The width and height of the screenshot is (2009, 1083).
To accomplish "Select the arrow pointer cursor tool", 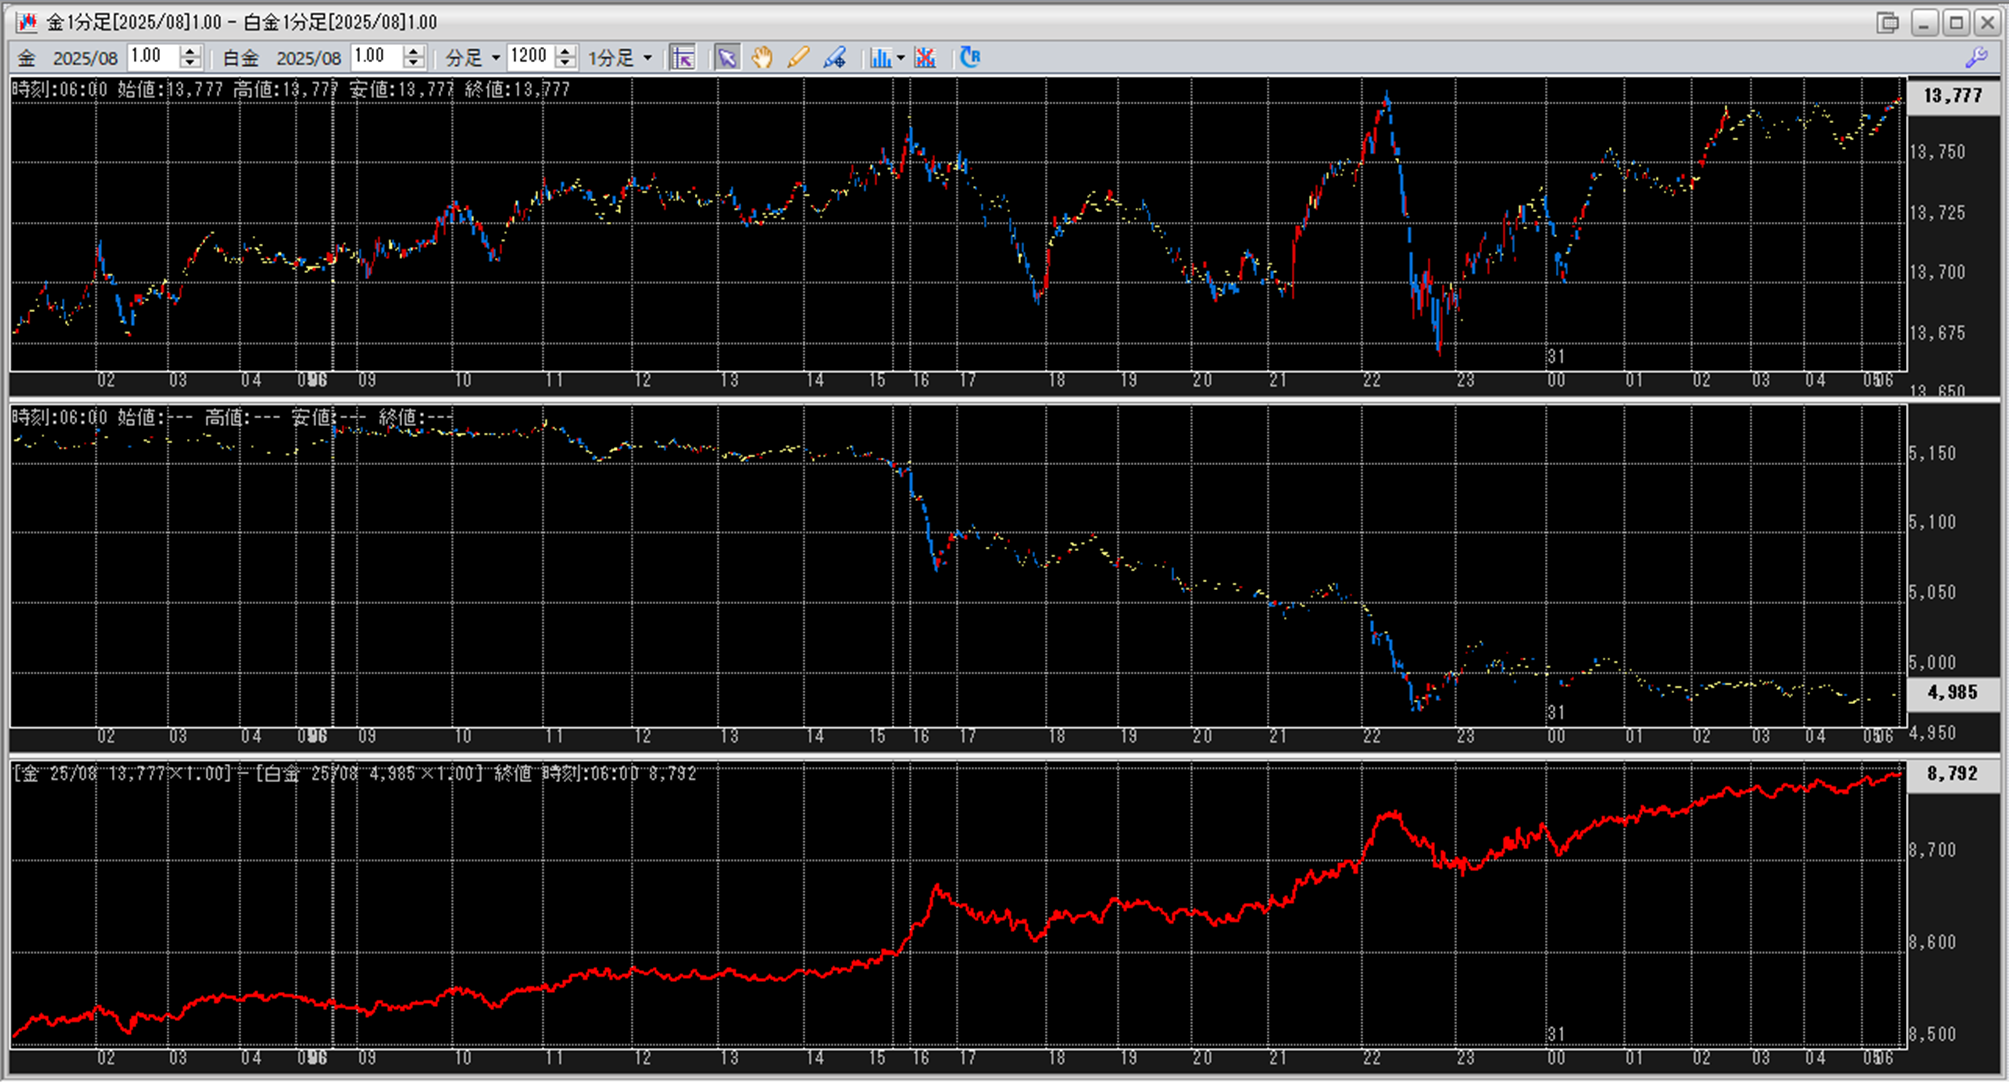I will pyautogui.click(x=727, y=58).
